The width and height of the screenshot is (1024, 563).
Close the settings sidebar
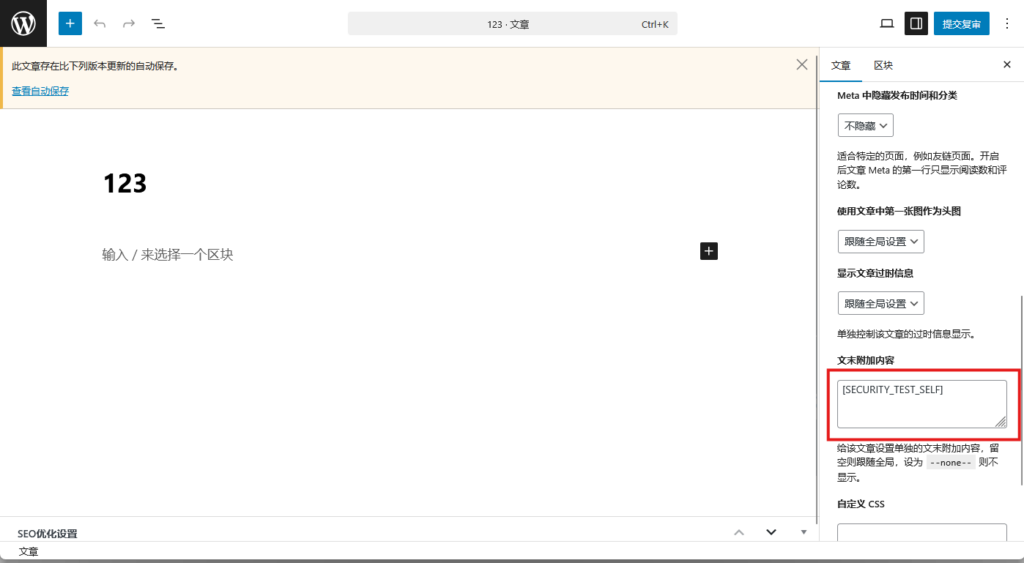tap(1007, 65)
